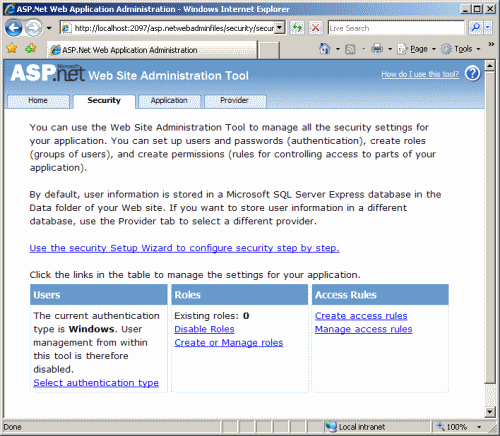Click the browser Forward arrow button
500x436 pixels.
[33, 28]
